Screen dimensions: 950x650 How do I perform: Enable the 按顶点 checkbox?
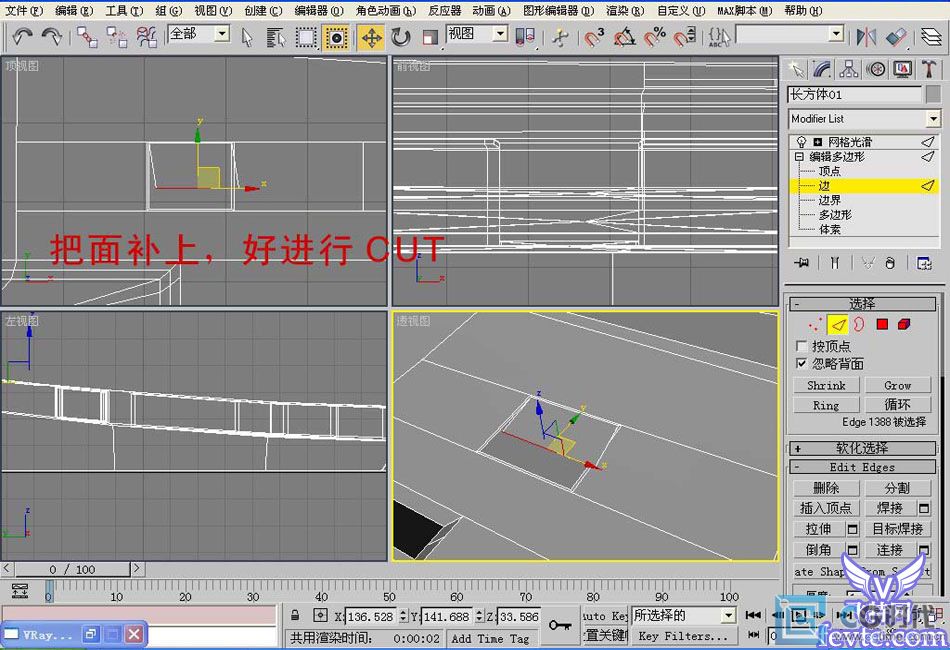pos(801,346)
